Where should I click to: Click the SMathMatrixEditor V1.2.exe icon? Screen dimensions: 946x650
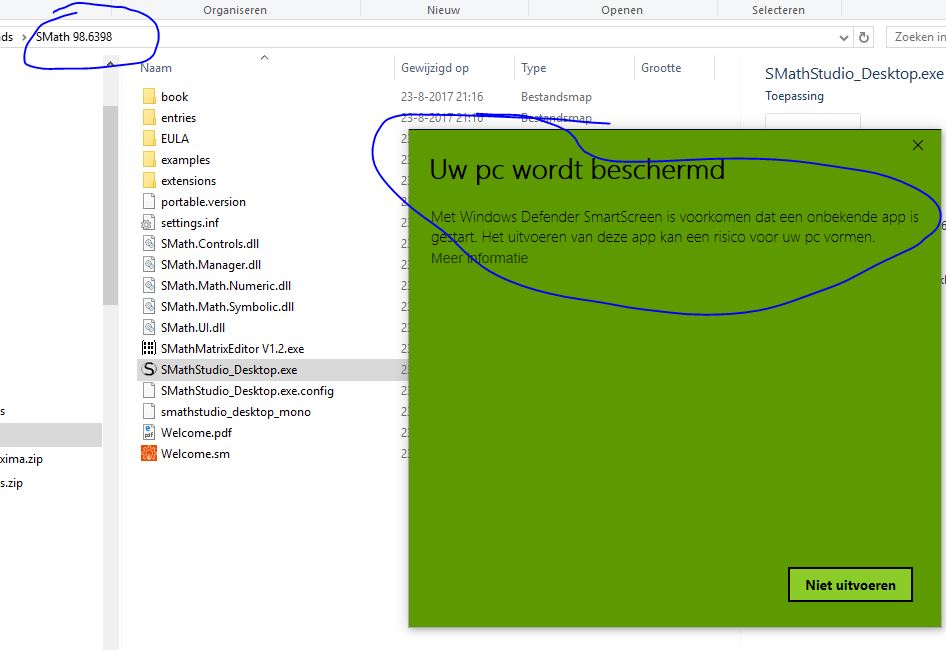tap(149, 349)
